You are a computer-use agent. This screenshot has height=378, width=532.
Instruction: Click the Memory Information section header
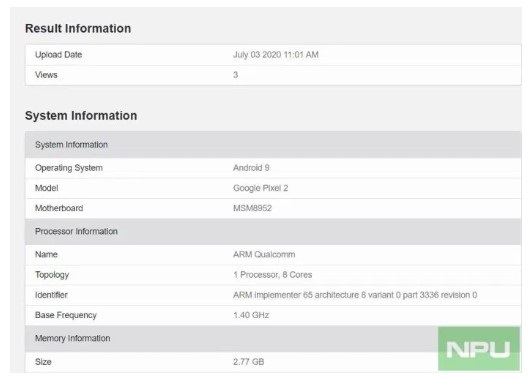231,338
